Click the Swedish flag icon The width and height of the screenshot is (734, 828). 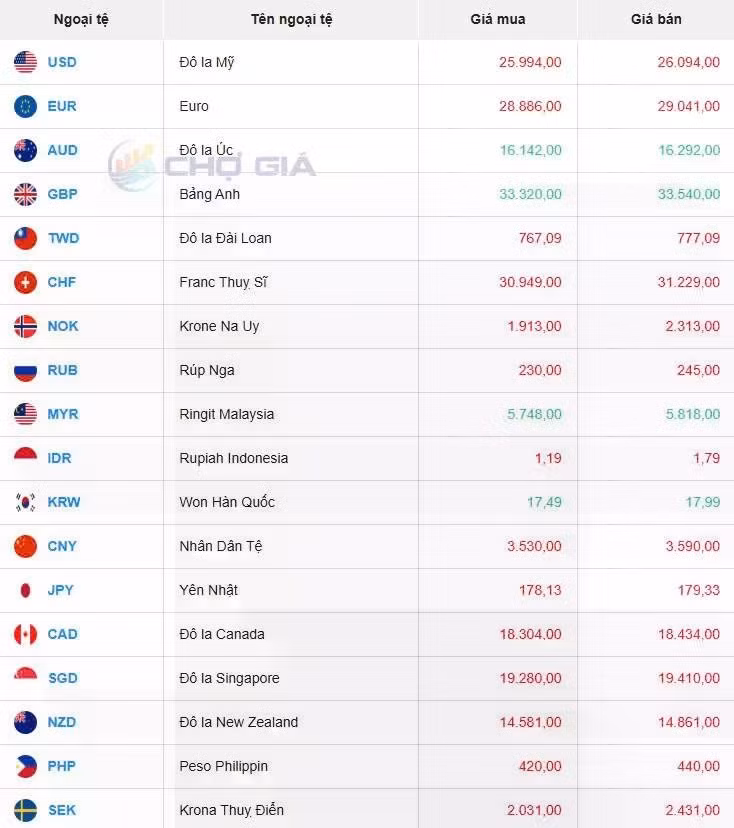tap(25, 810)
